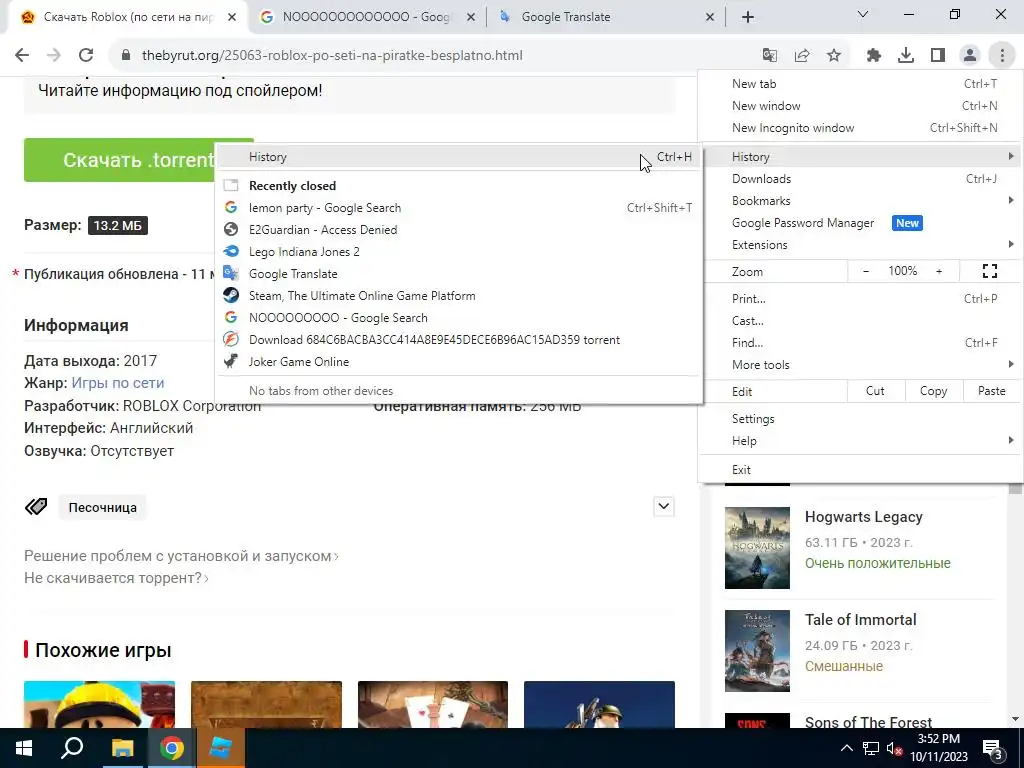Open a new tab with plus button

click(748, 17)
